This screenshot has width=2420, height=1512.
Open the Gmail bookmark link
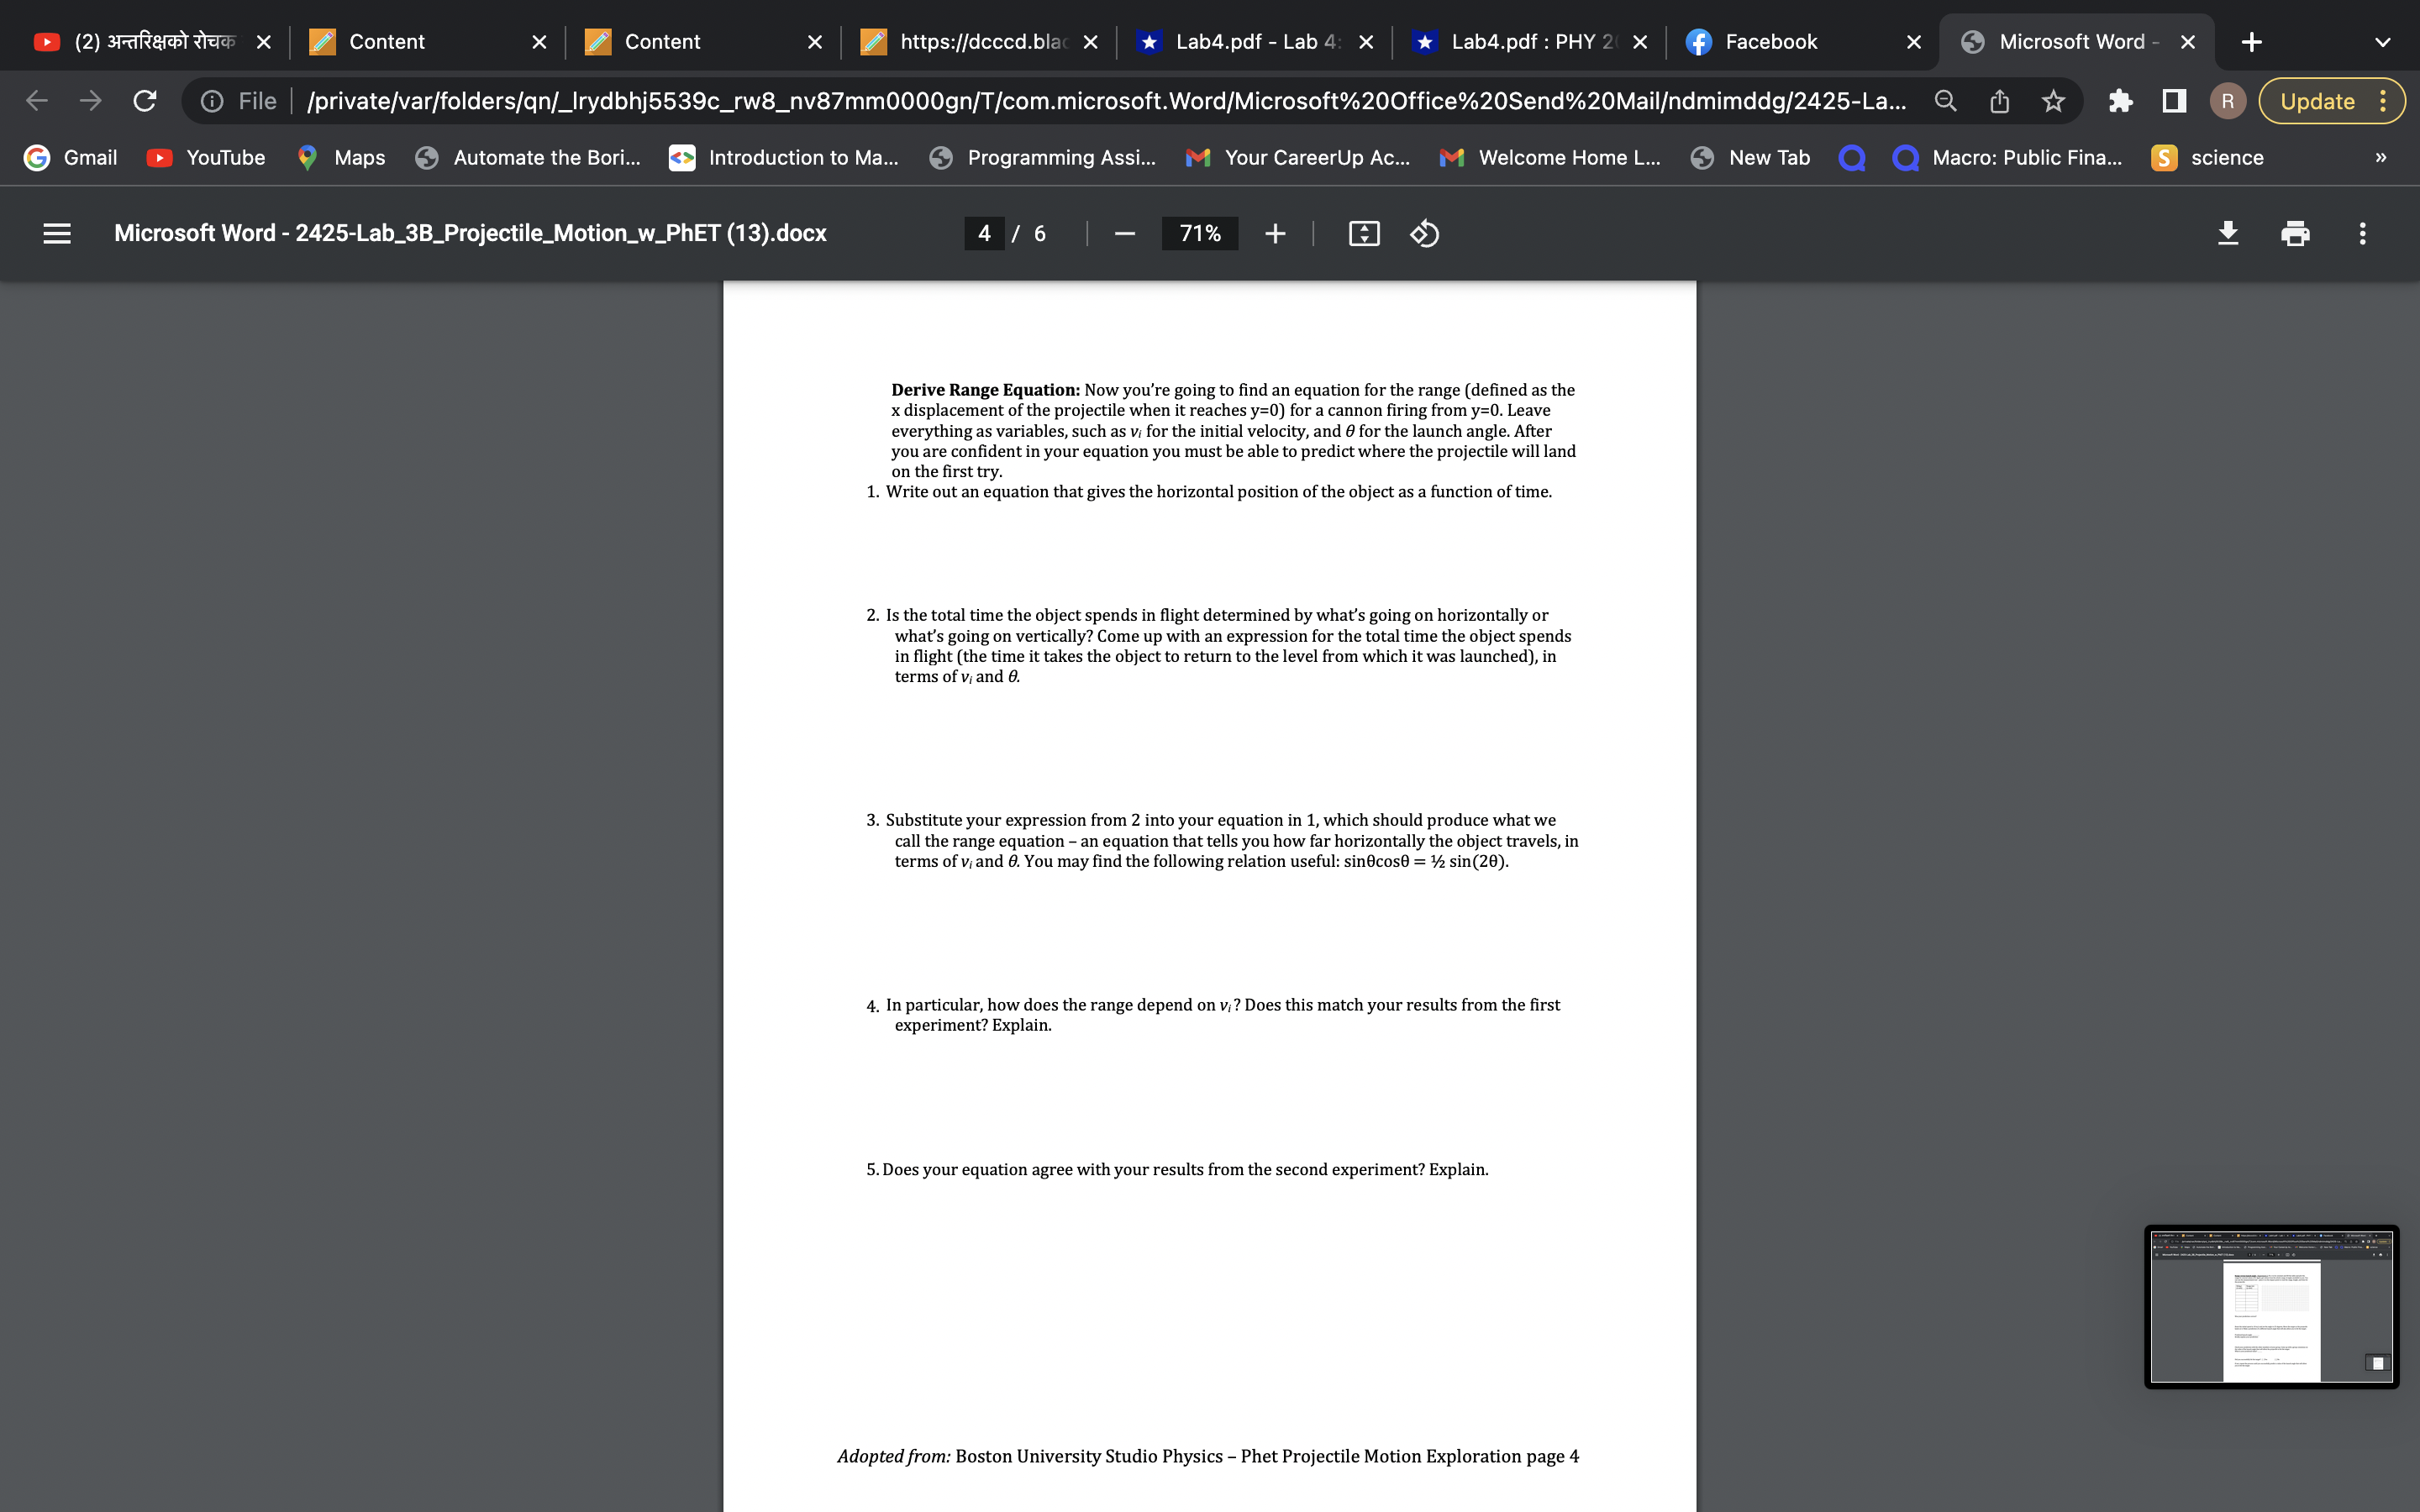tap(70, 157)
